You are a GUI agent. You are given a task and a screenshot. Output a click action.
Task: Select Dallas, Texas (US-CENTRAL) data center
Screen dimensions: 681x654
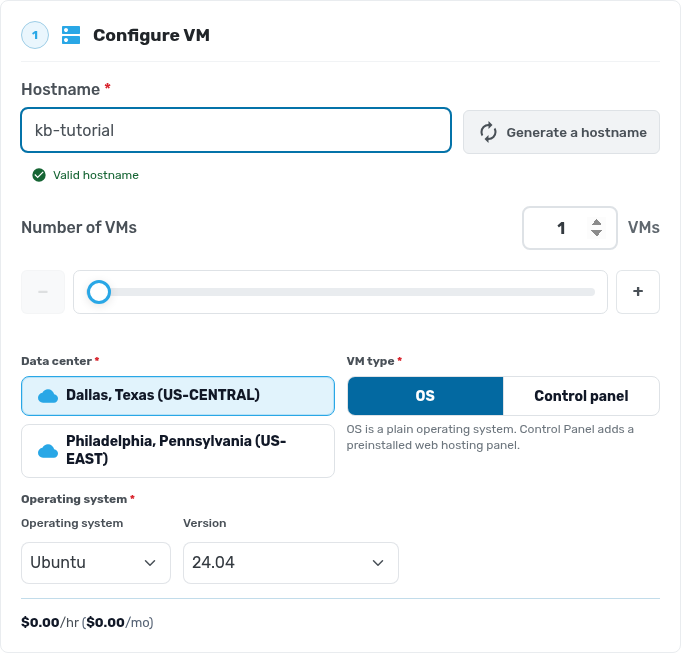[x=178, y=396]
